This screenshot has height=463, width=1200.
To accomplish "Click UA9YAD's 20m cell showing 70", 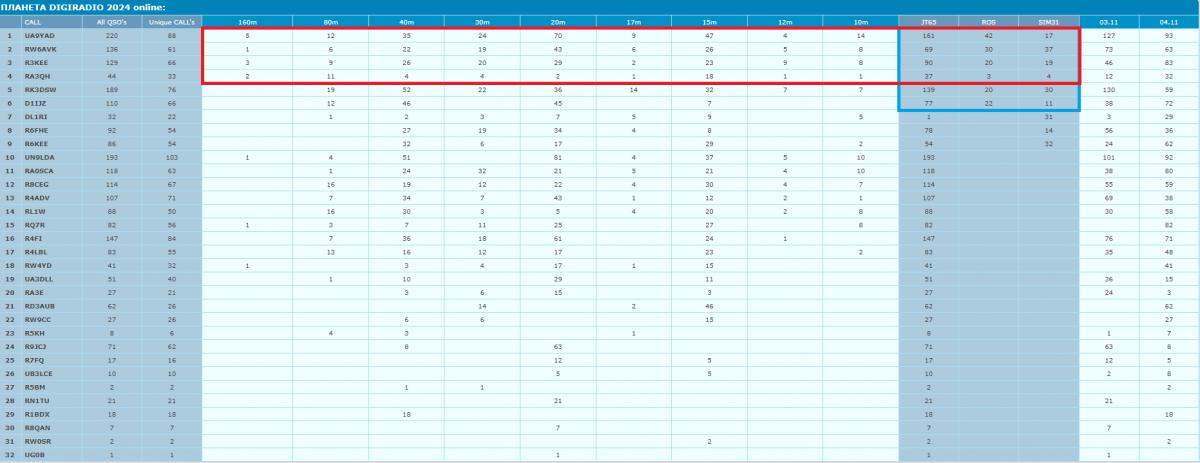I will coord(557,36).
